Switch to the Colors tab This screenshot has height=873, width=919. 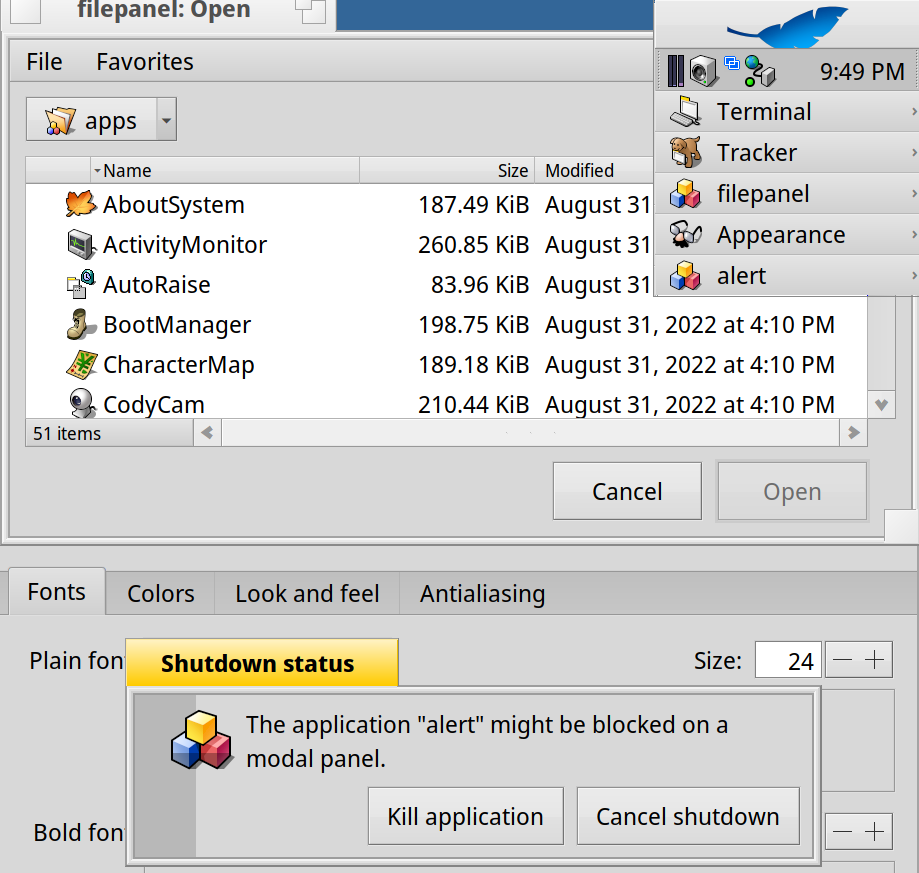tap(161, 594)
